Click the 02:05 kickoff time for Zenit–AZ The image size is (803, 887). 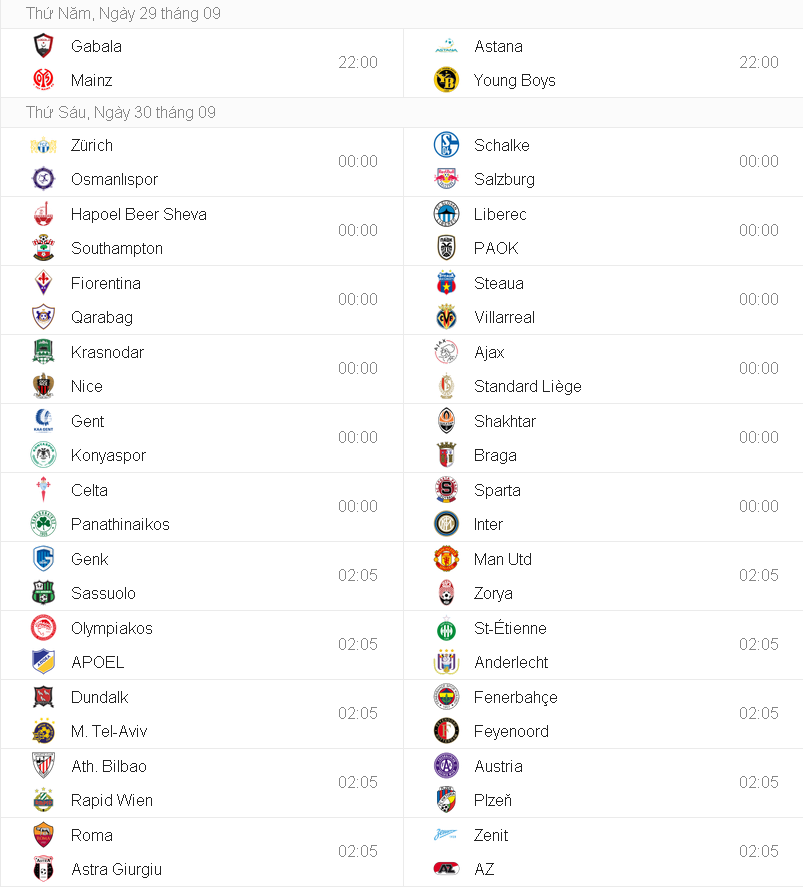(759, 851)
